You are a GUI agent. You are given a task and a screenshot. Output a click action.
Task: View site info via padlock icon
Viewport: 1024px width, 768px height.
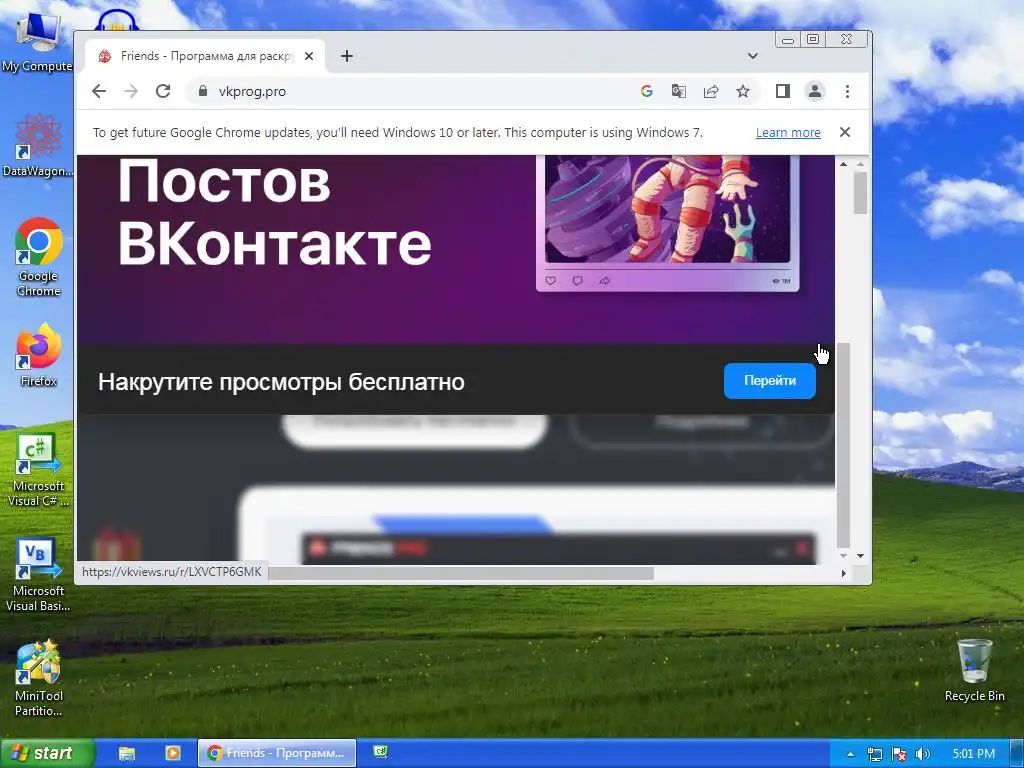tap(202, 91)
